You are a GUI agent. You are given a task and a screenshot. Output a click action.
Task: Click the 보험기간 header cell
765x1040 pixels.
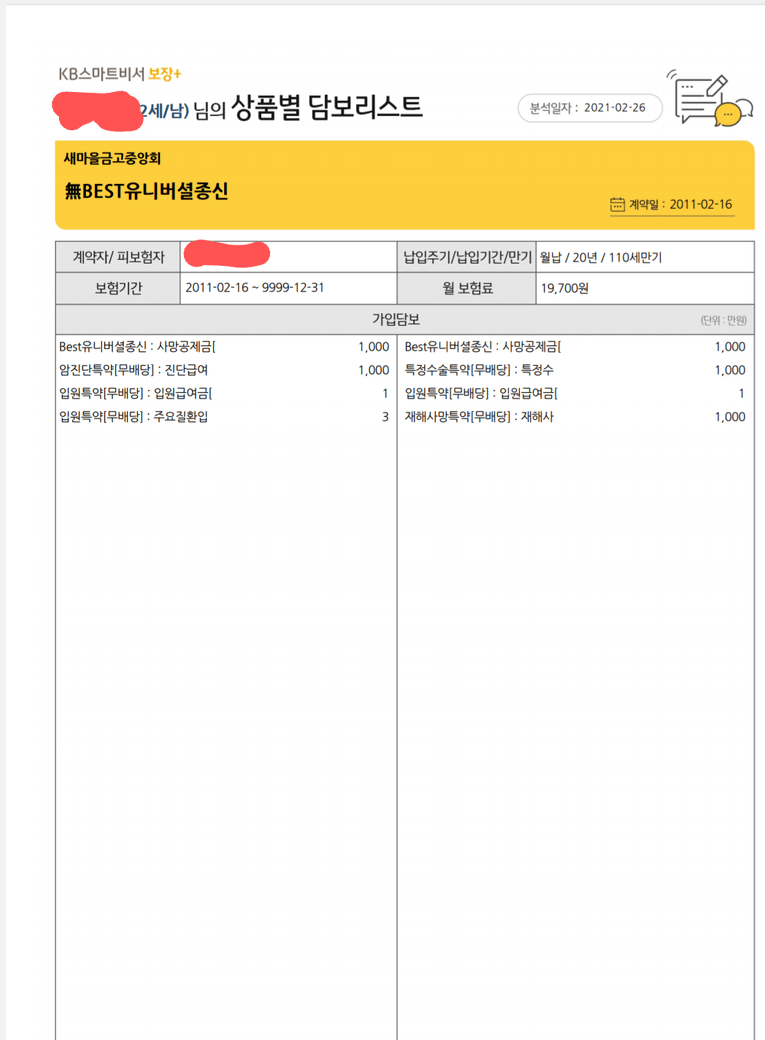coord(118,288)
